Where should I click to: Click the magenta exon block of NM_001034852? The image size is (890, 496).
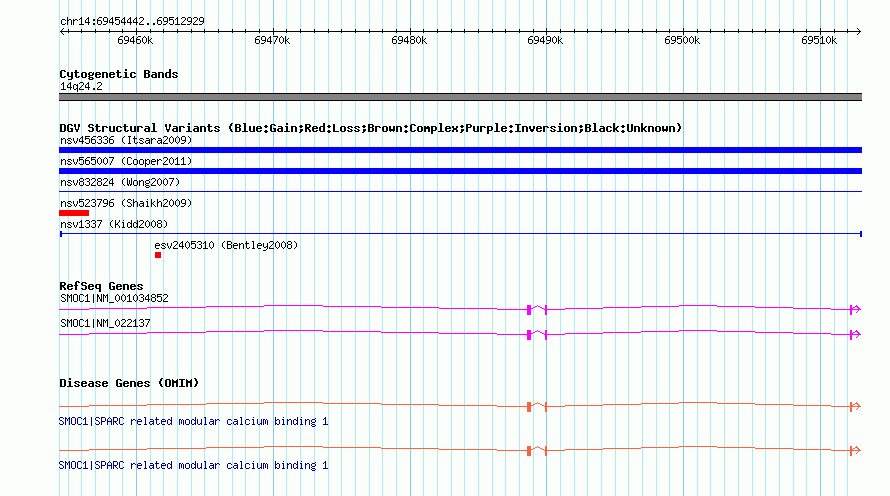point(529,310)
